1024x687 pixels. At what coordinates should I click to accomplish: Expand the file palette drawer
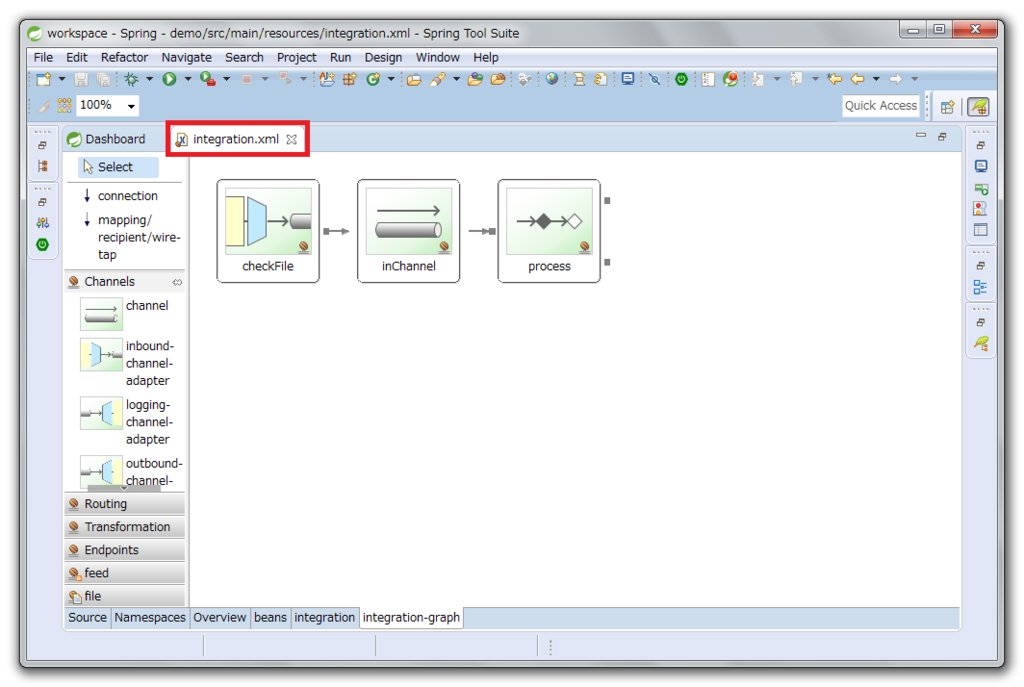coord(125,596)
